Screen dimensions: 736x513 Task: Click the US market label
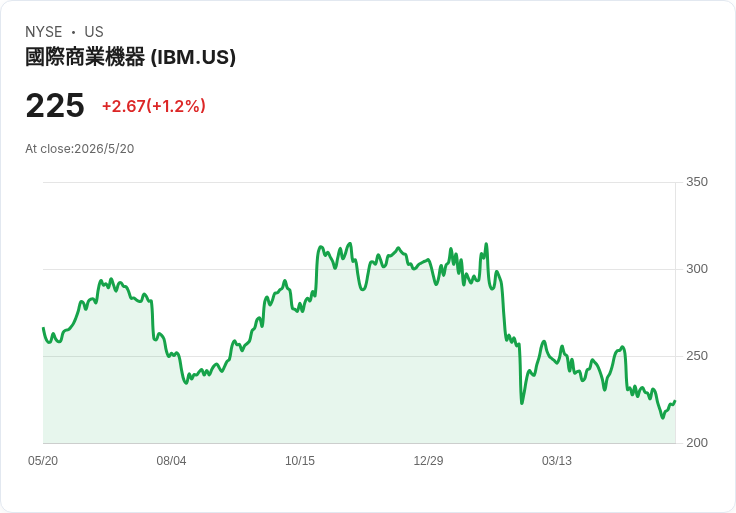94,31
